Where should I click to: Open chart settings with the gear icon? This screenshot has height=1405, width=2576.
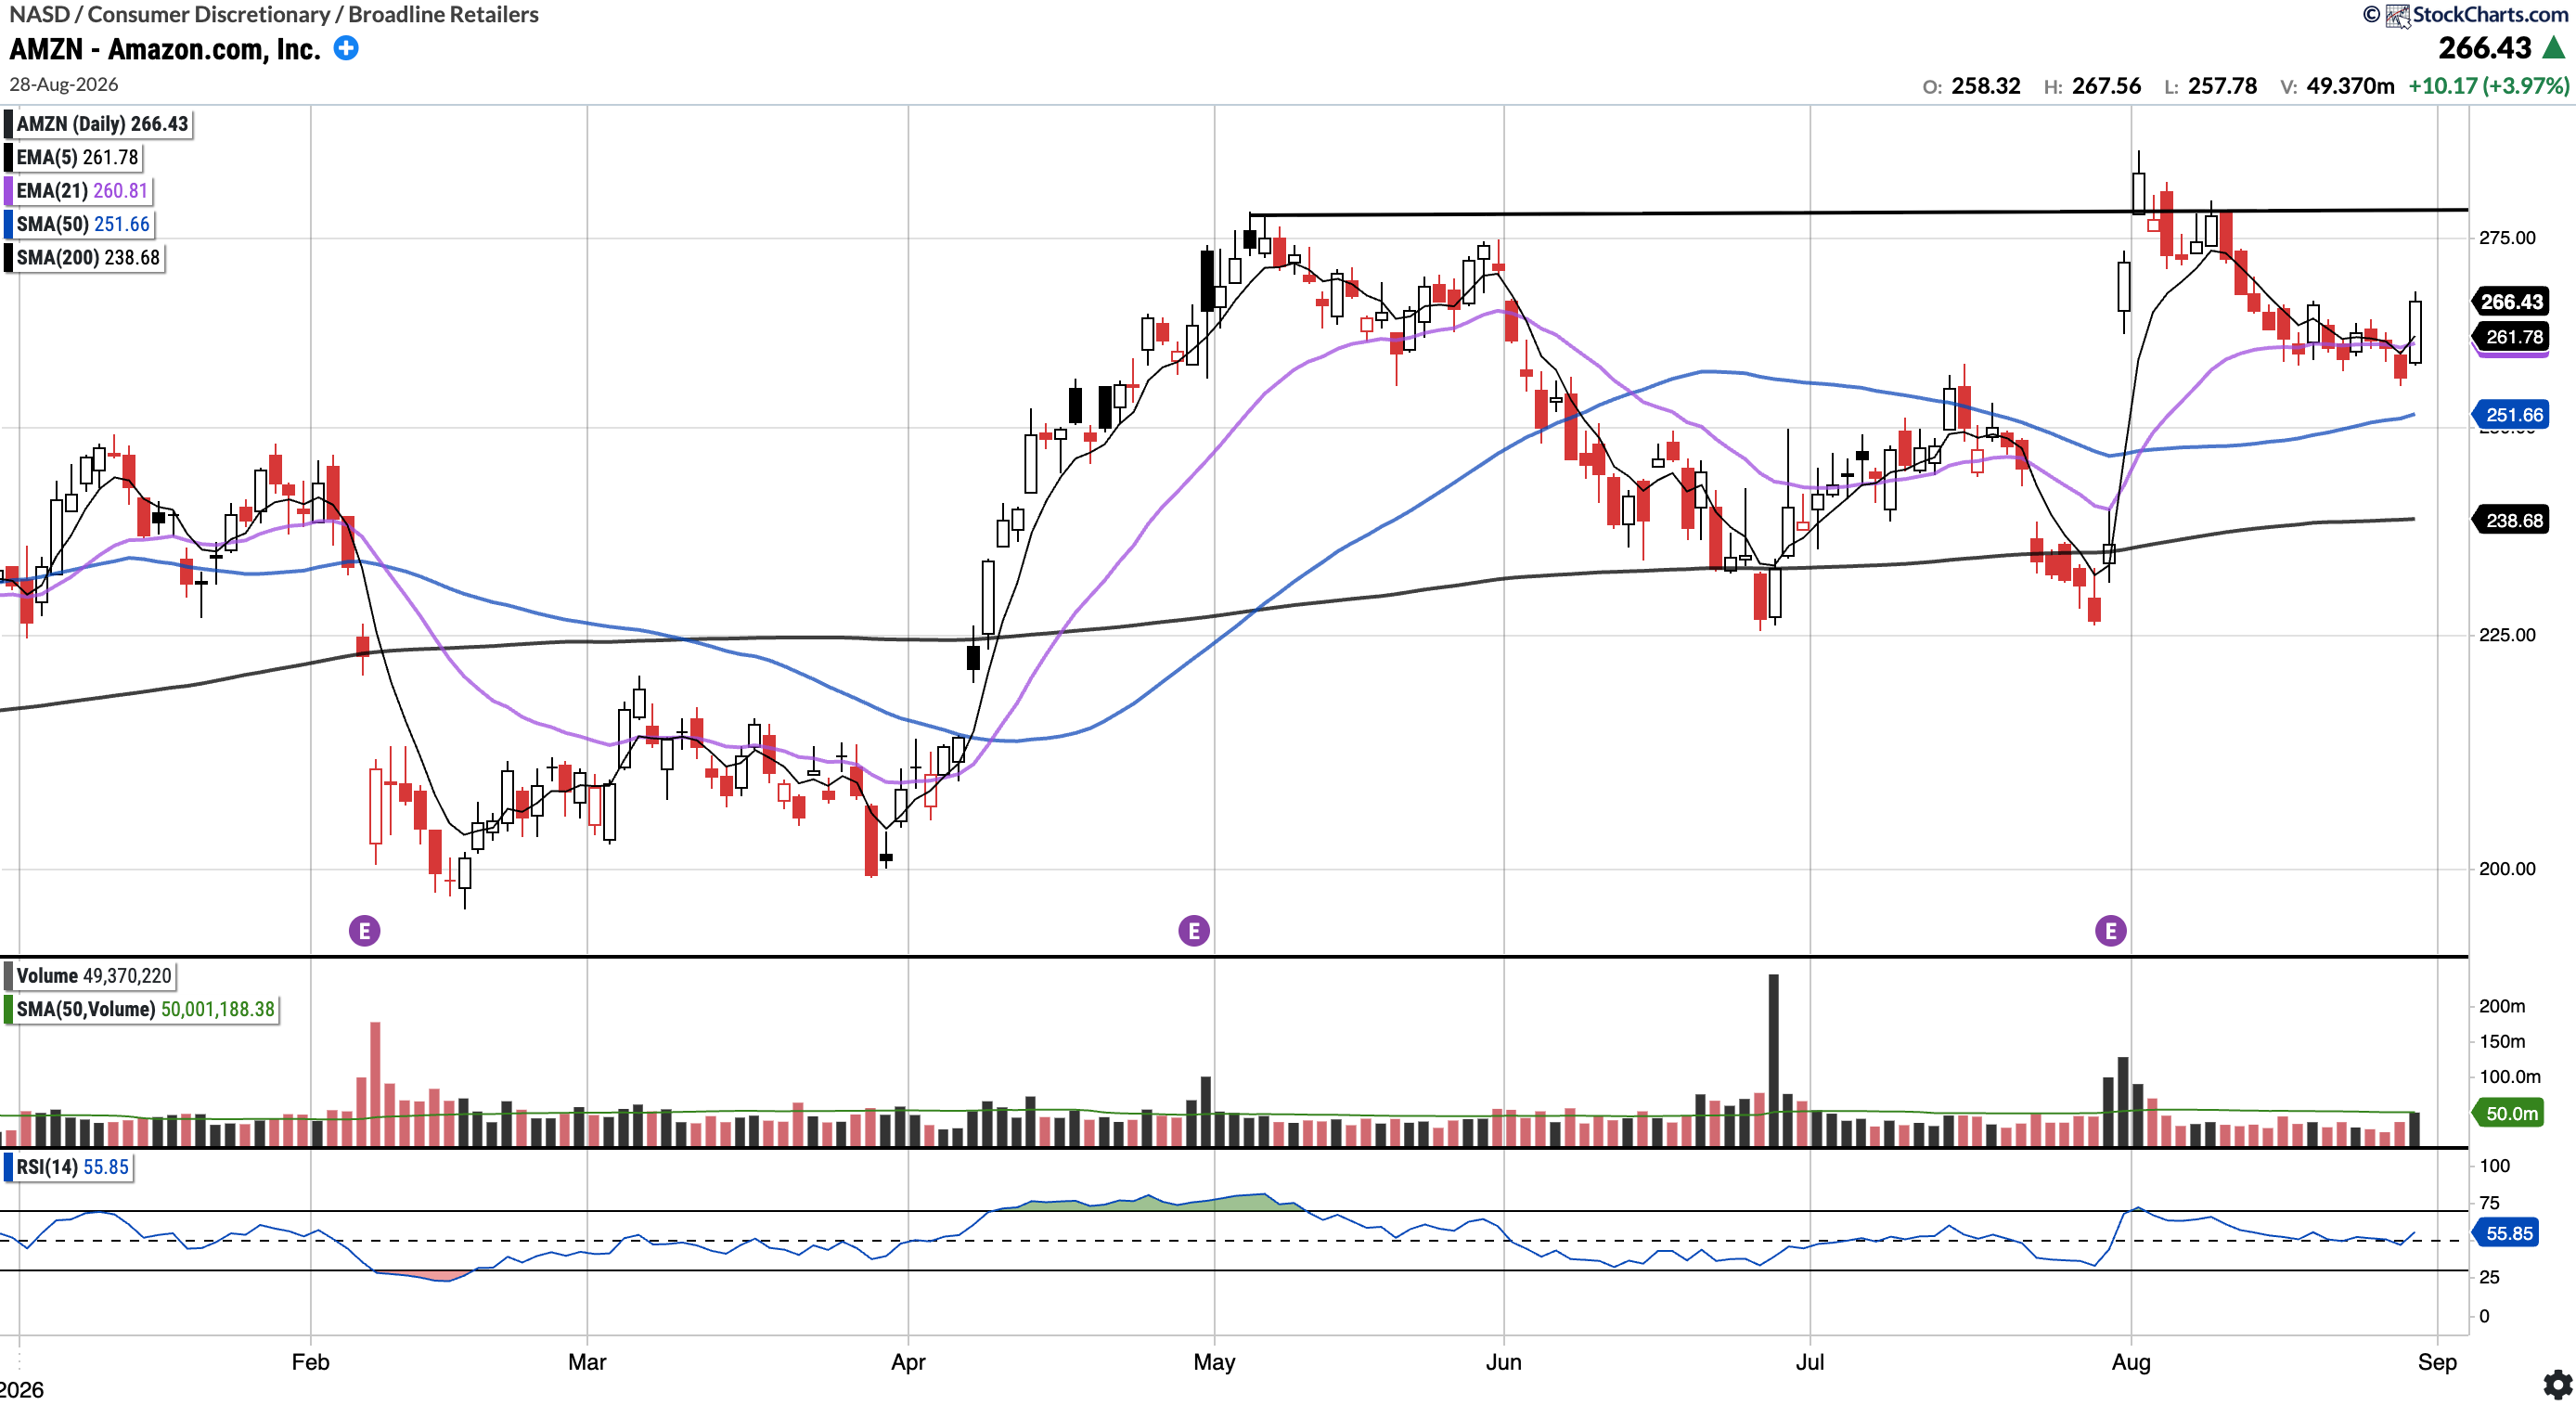(x=2558, y=1385)
